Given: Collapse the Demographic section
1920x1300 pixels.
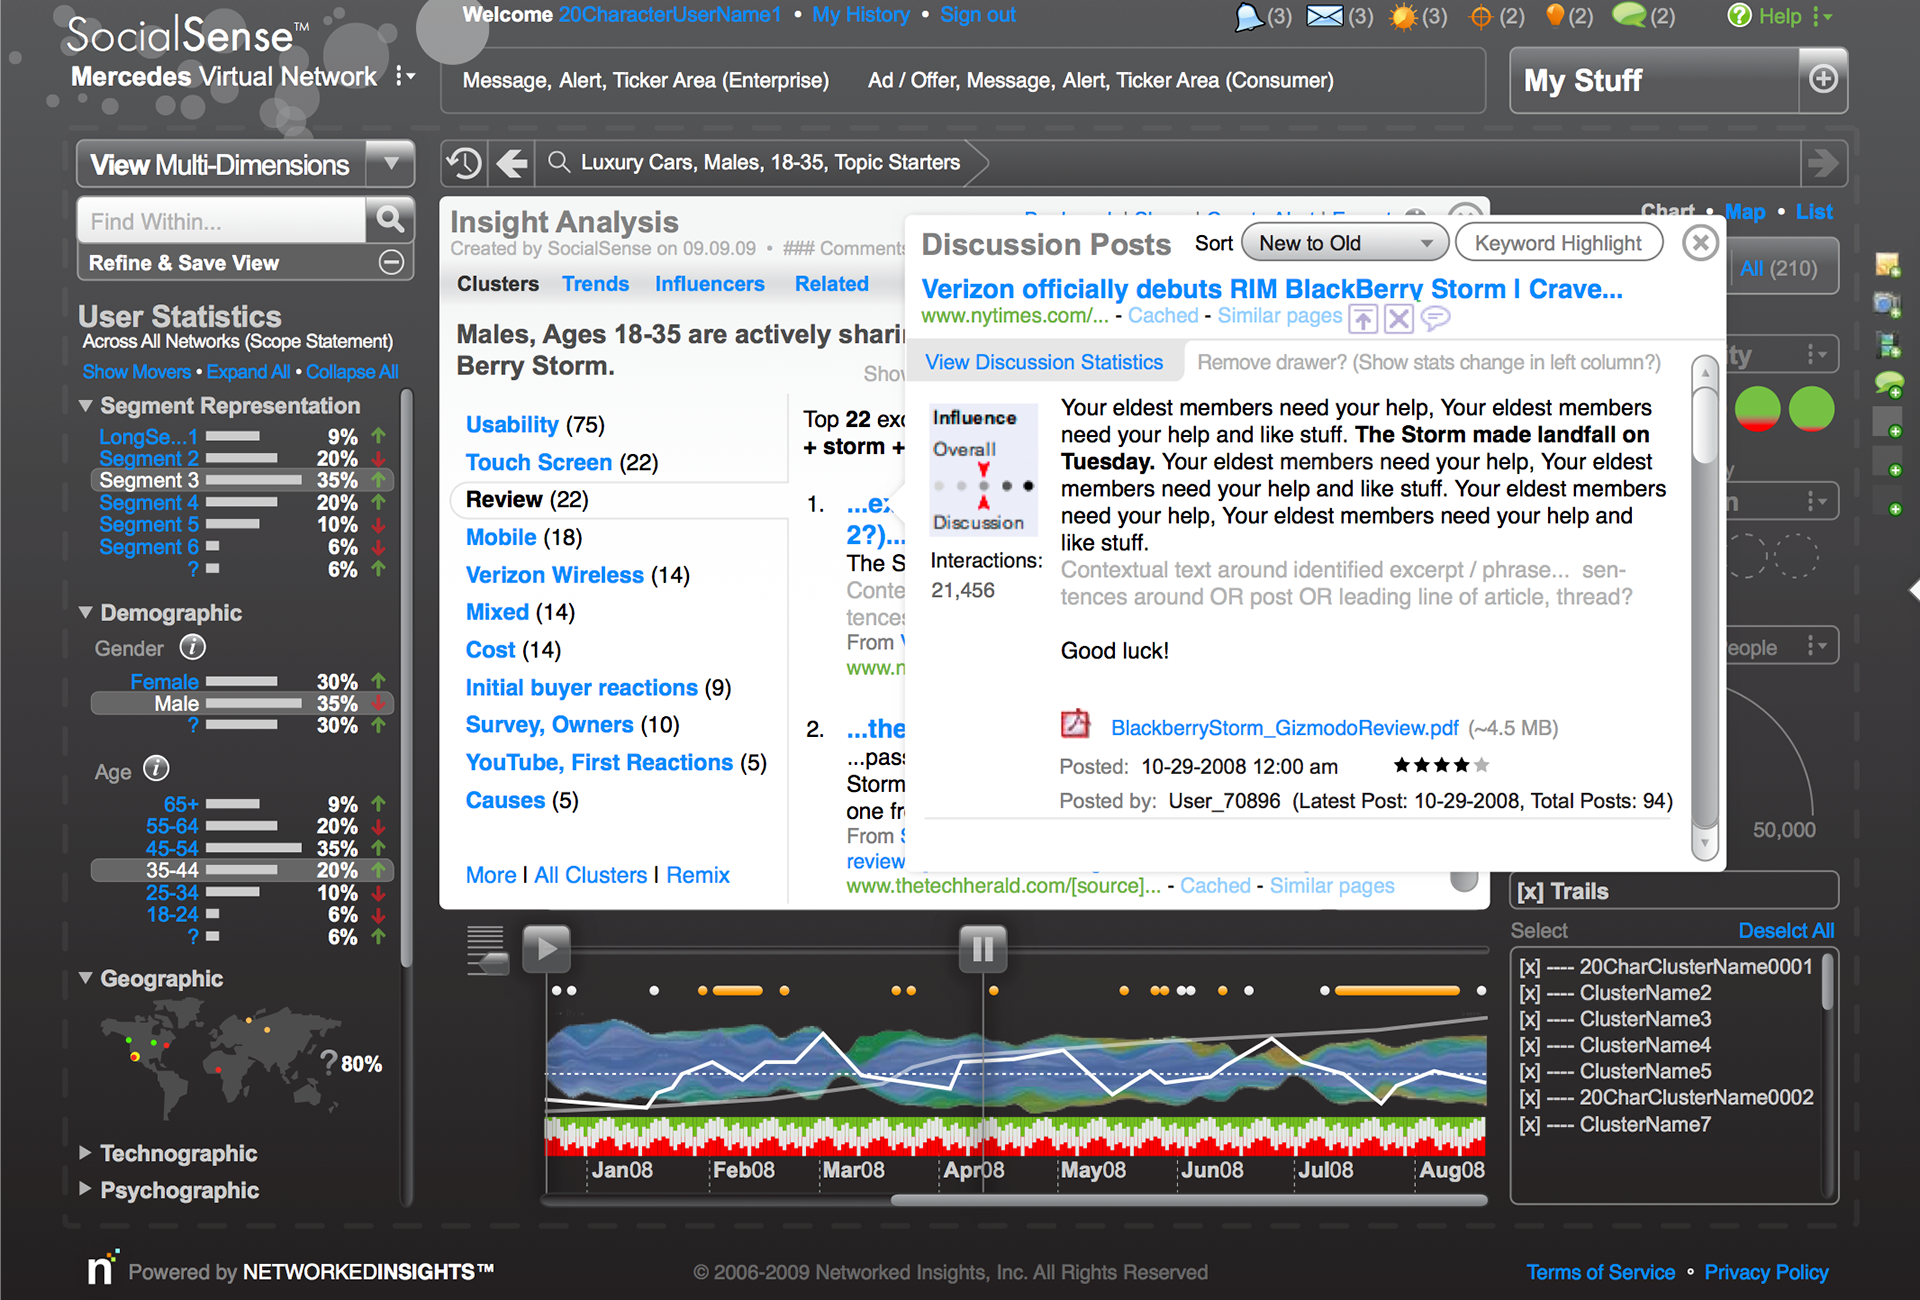Looking at the screenshot, I should click(x=85, y=612).
